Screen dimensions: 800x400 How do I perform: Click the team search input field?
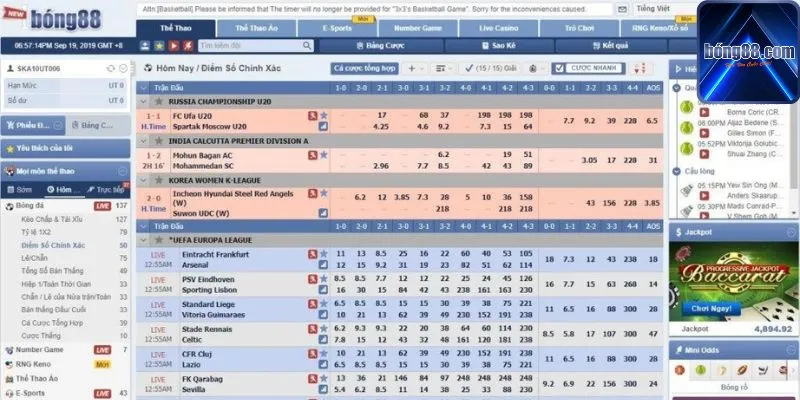(250, 46)
